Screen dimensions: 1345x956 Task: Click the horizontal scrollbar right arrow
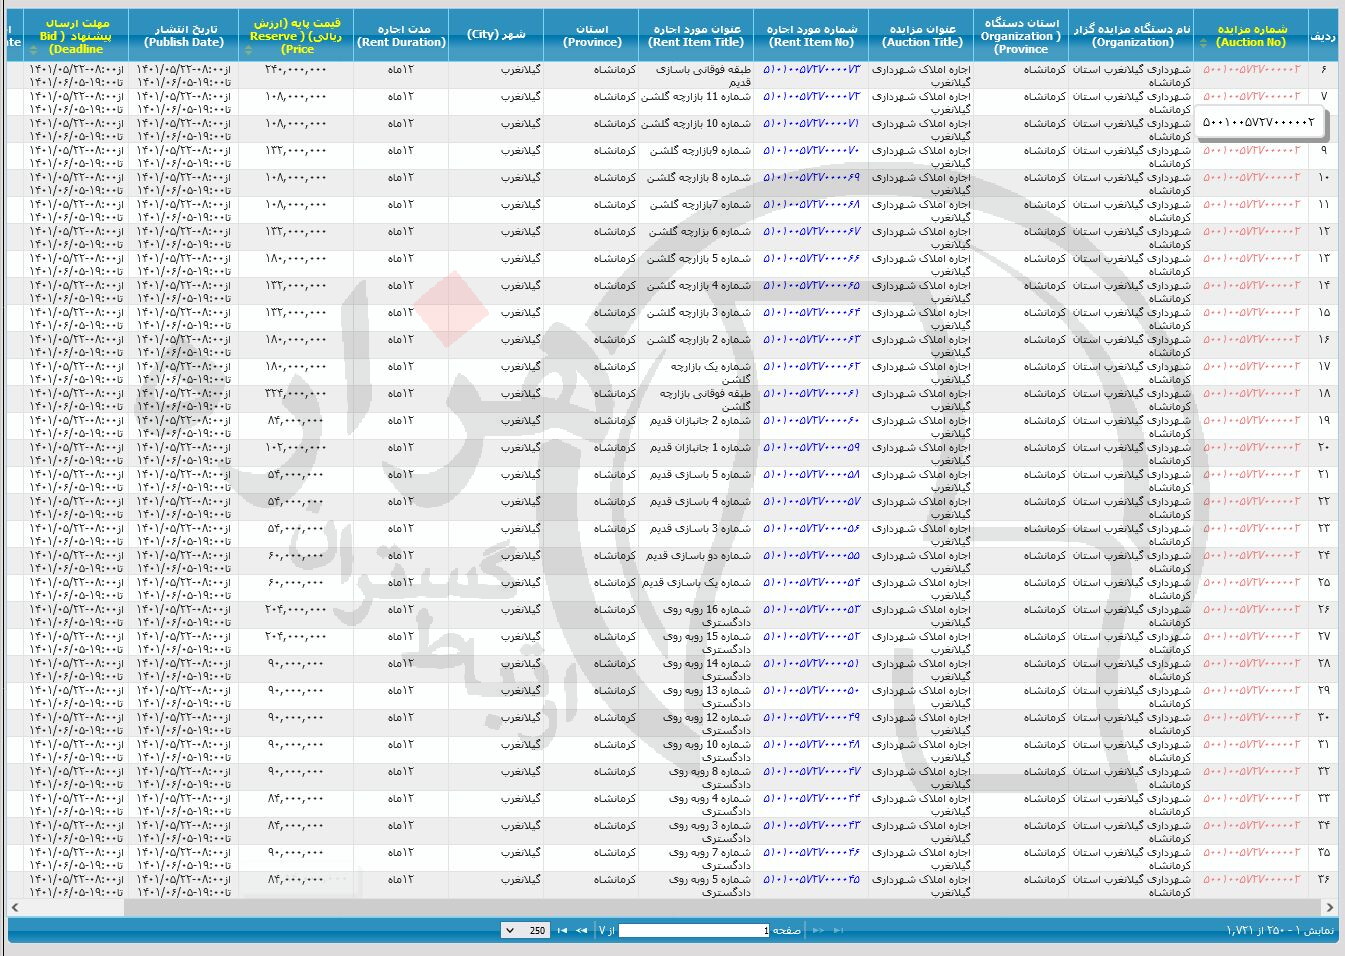(x=1329, y=907)
